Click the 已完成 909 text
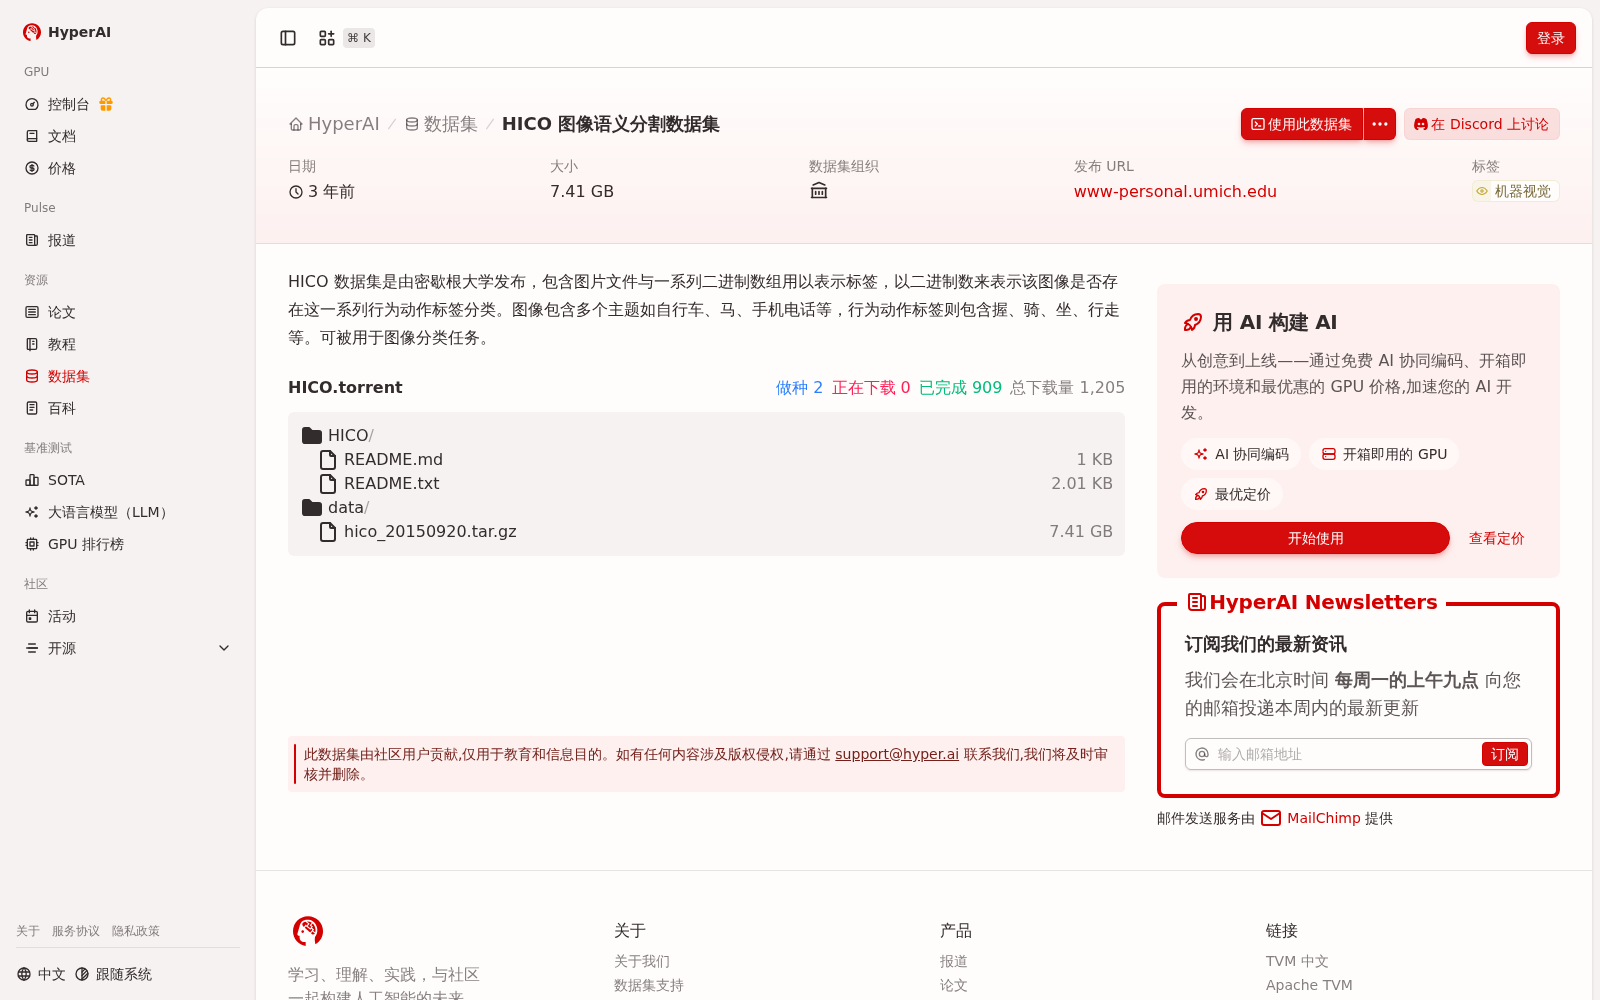Viewport: 1600px width, 1000px height. (x=960, y=387)
